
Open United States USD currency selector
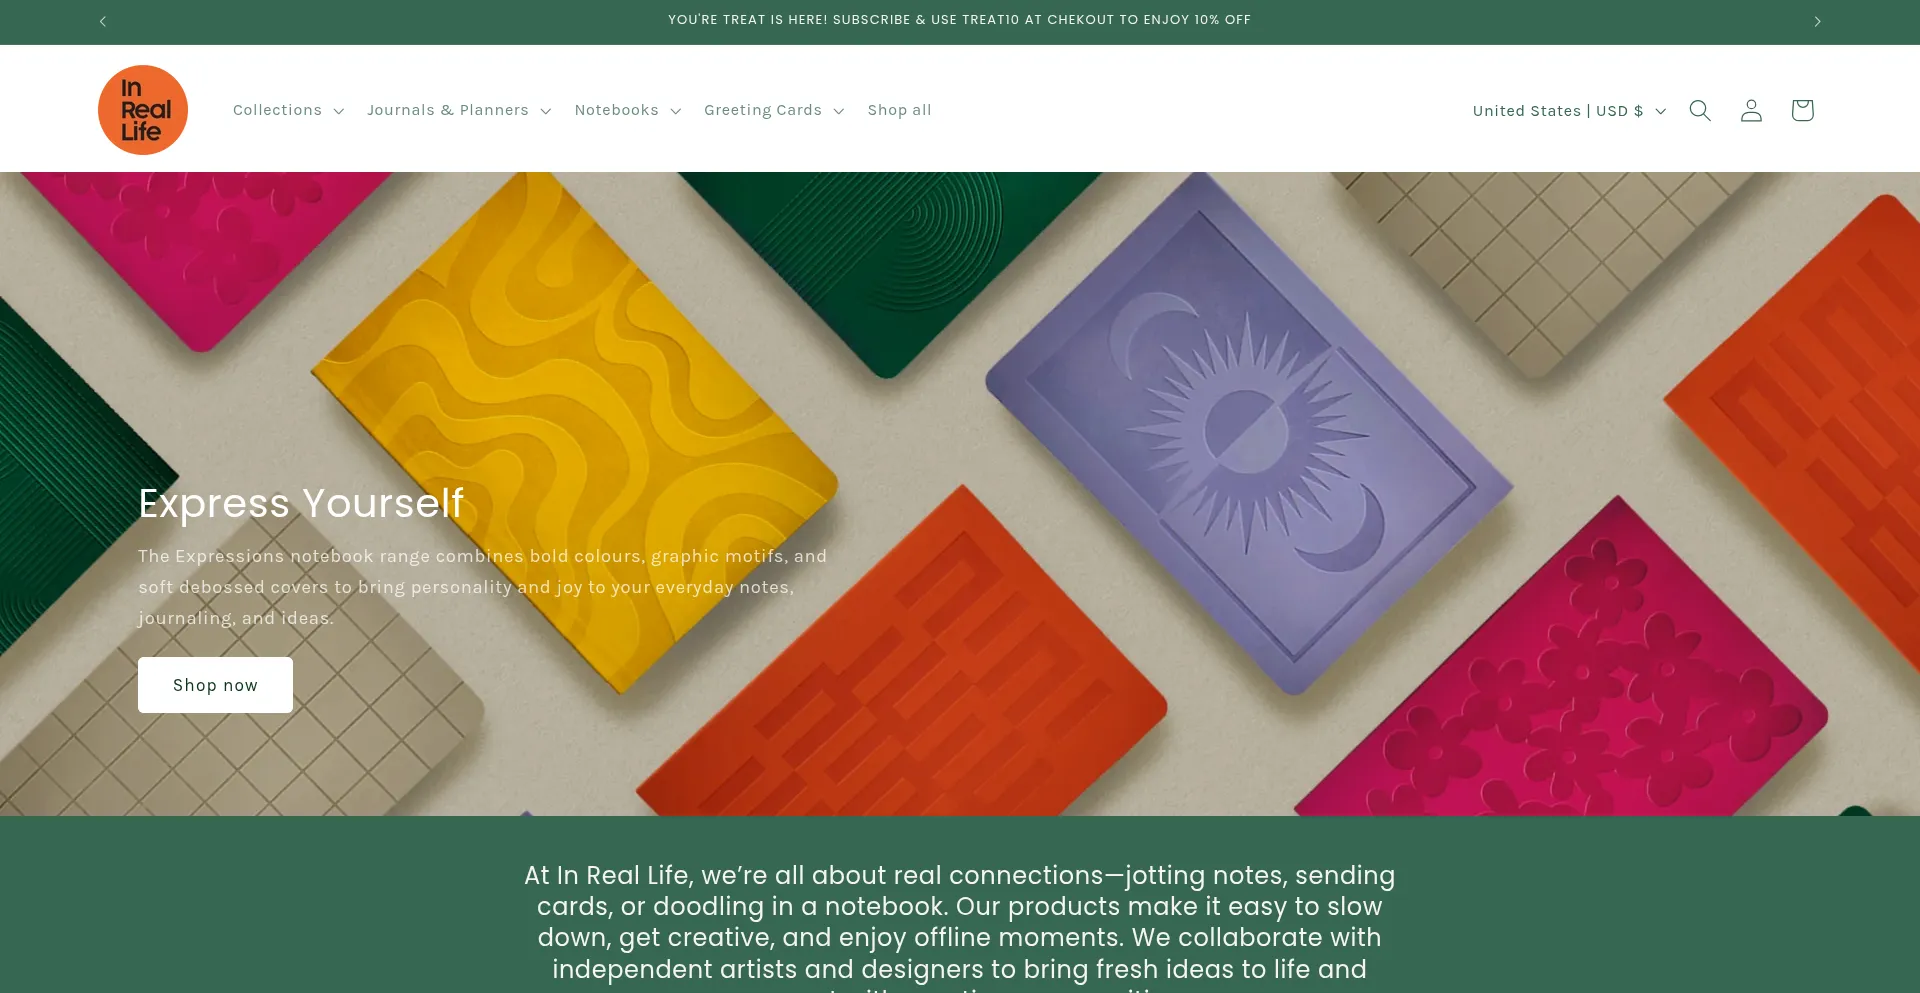[x=1569, y=111]
